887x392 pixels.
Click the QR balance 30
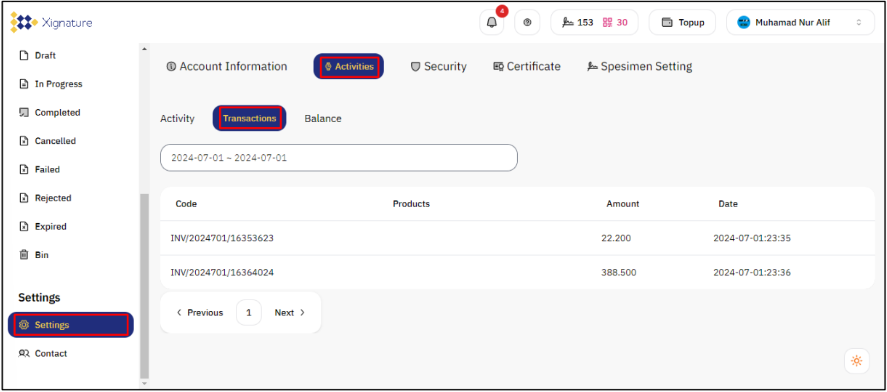[615, 23]
